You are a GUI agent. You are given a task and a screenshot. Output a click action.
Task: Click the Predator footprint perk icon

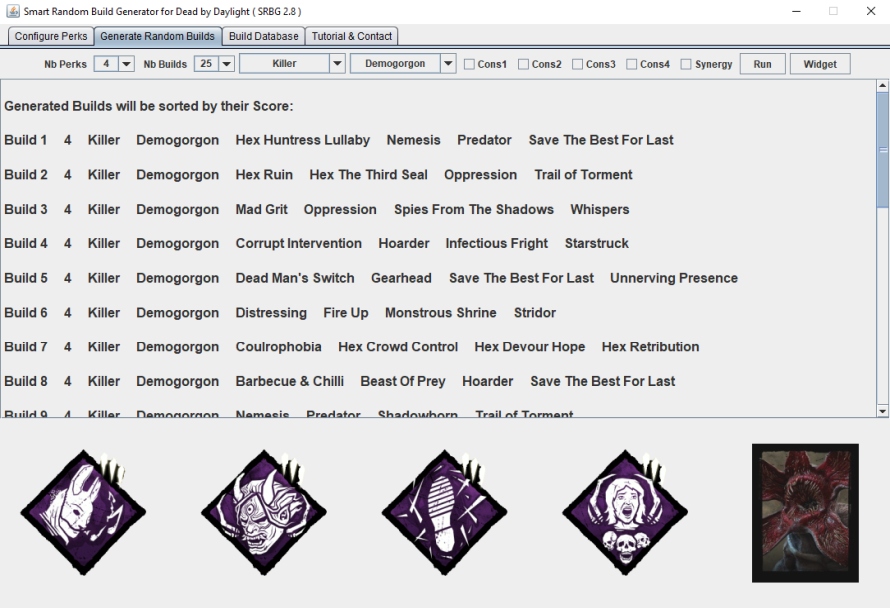444,513
